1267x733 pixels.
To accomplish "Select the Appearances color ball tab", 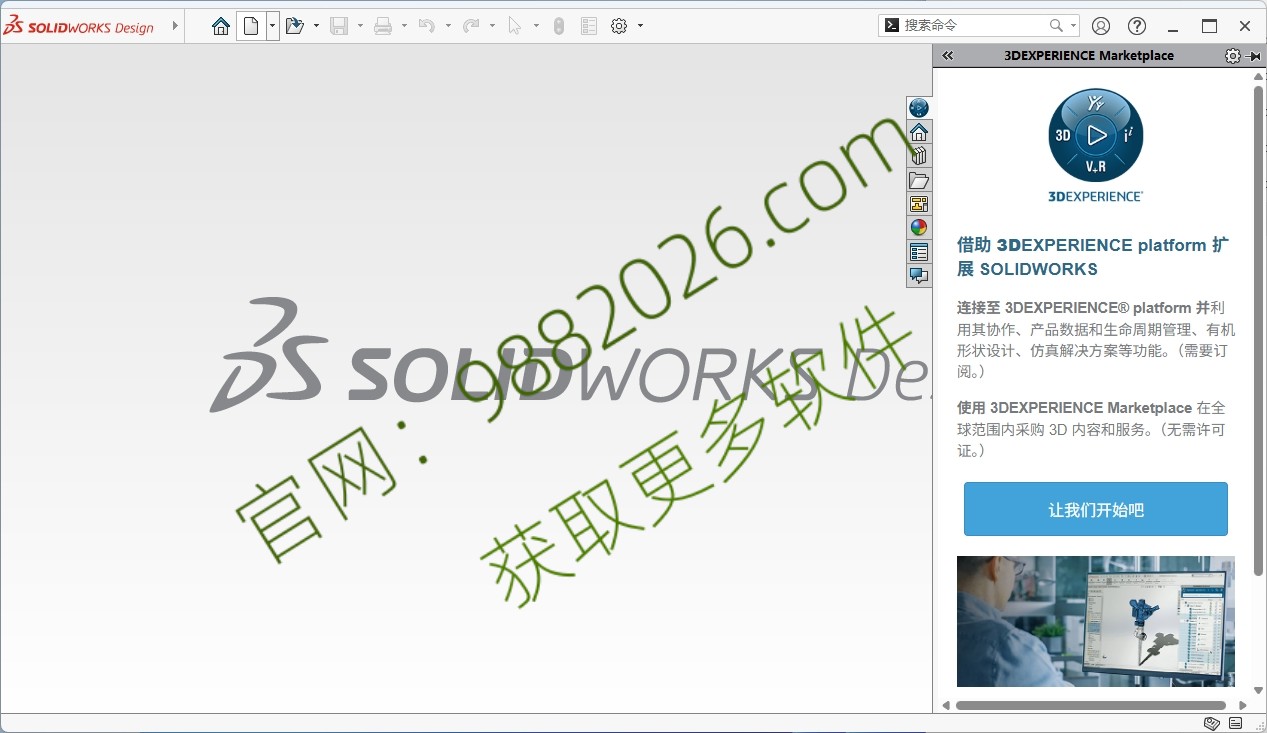I will click(x=919, y=228).
